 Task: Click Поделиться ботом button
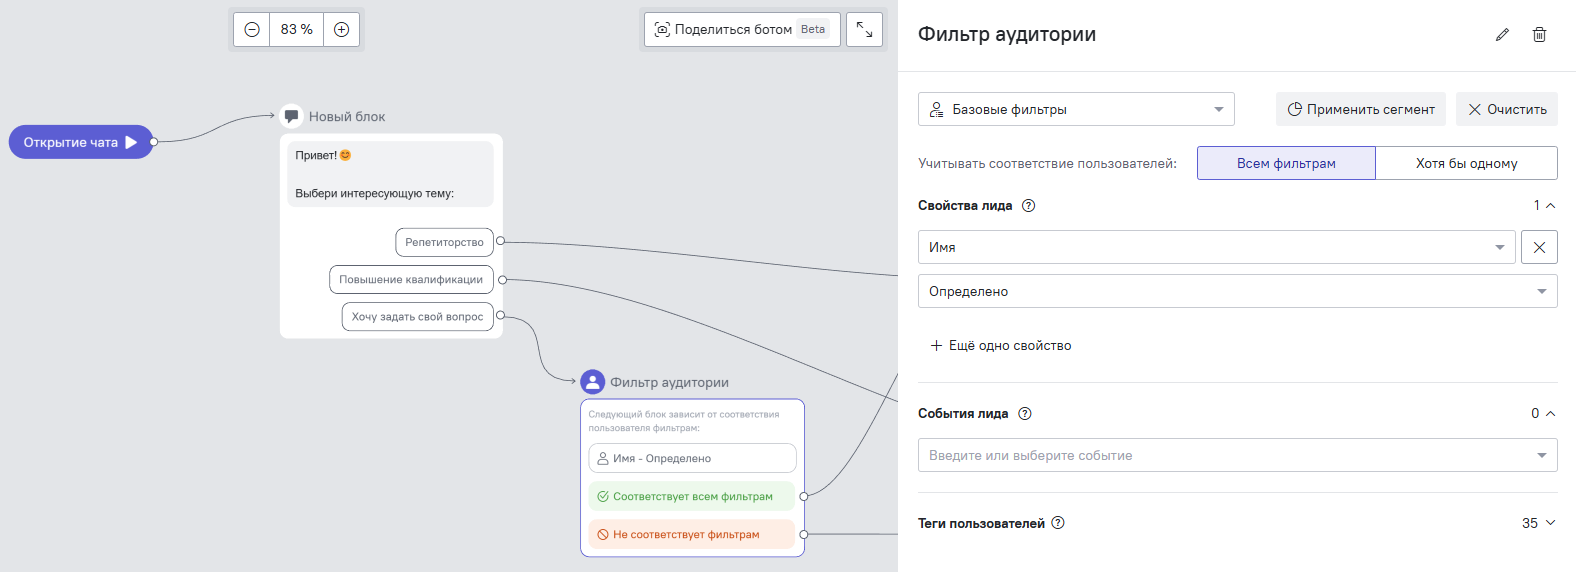742,30
